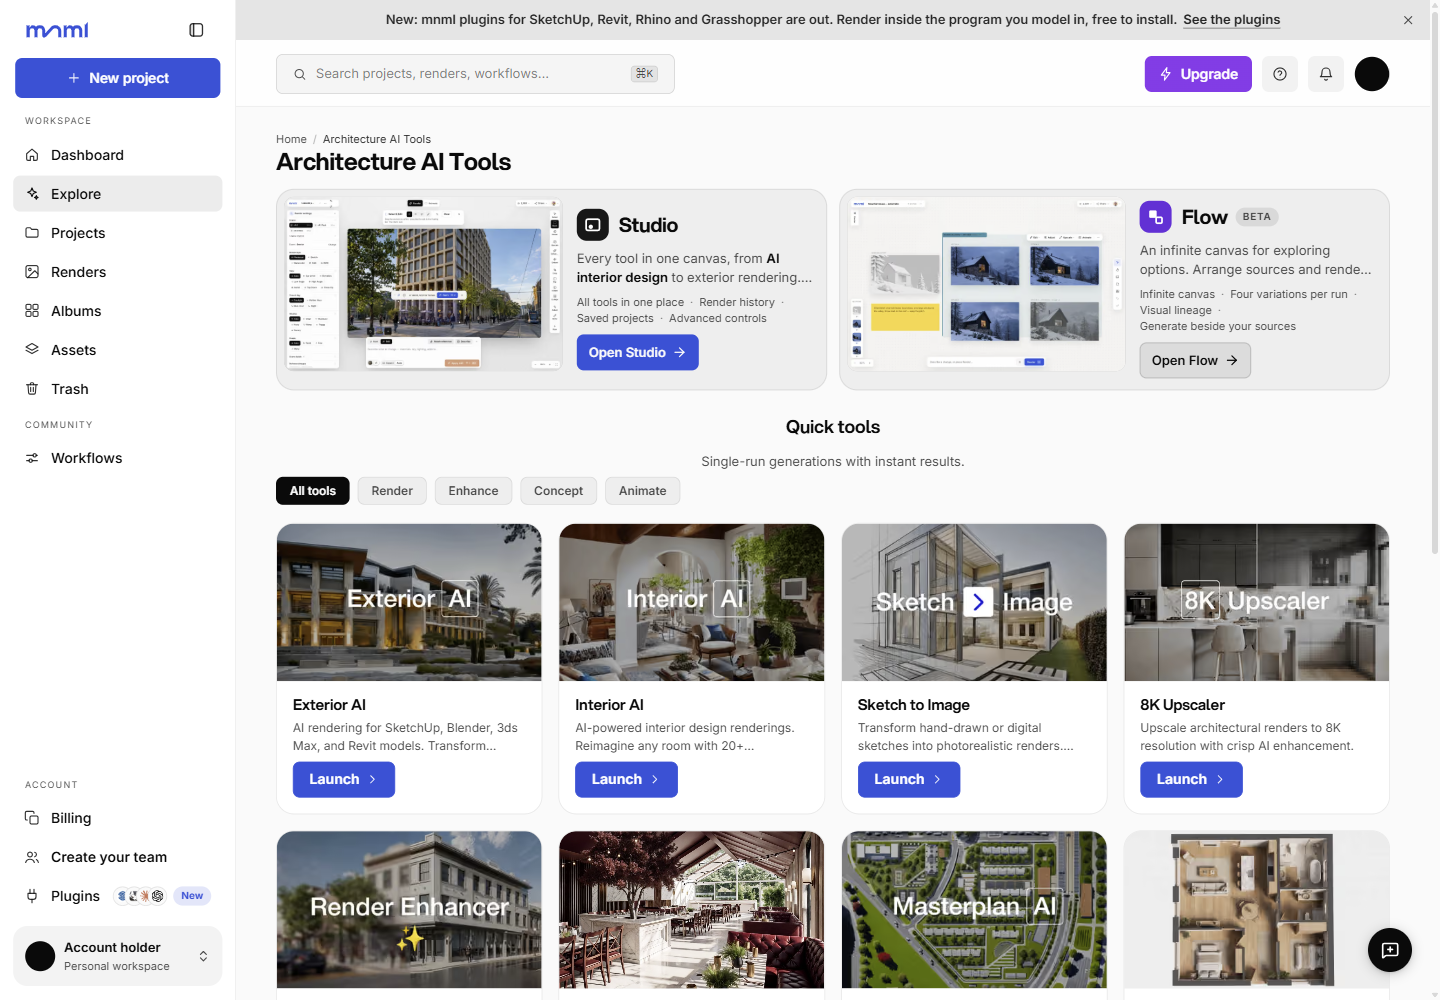Launch the Sketch to Image tool
Image resolution: width=1440 pixels, height=1000 pixels.
[x=909, y=779]
